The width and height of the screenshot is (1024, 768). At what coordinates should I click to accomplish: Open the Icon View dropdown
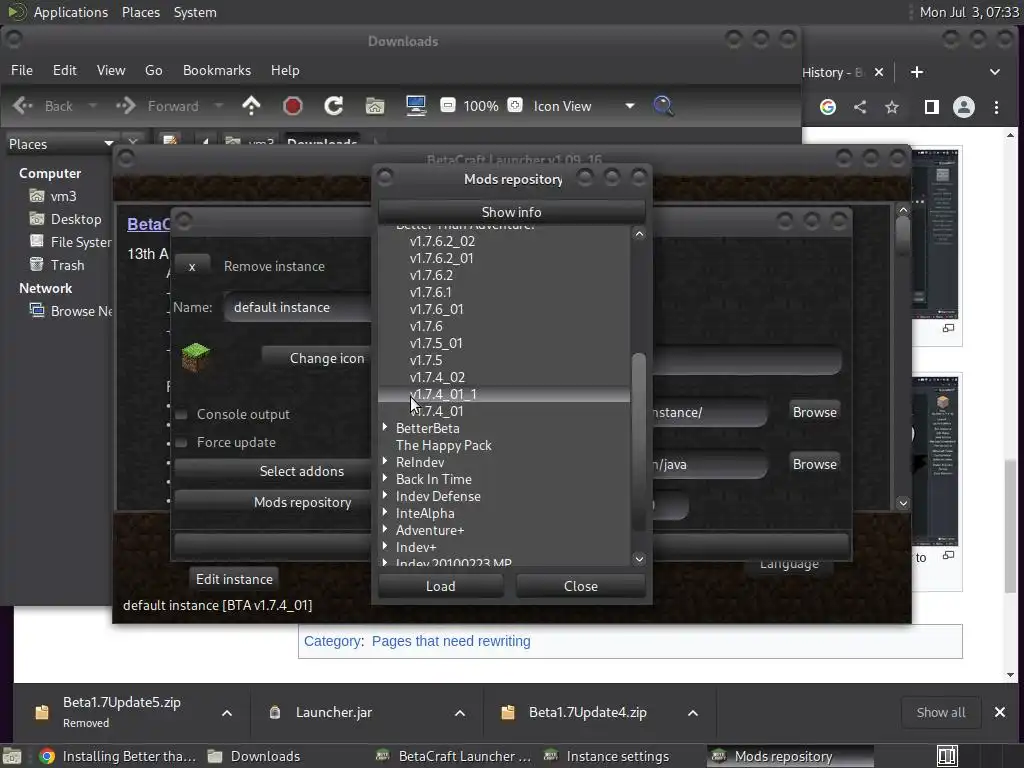[584, 106]
